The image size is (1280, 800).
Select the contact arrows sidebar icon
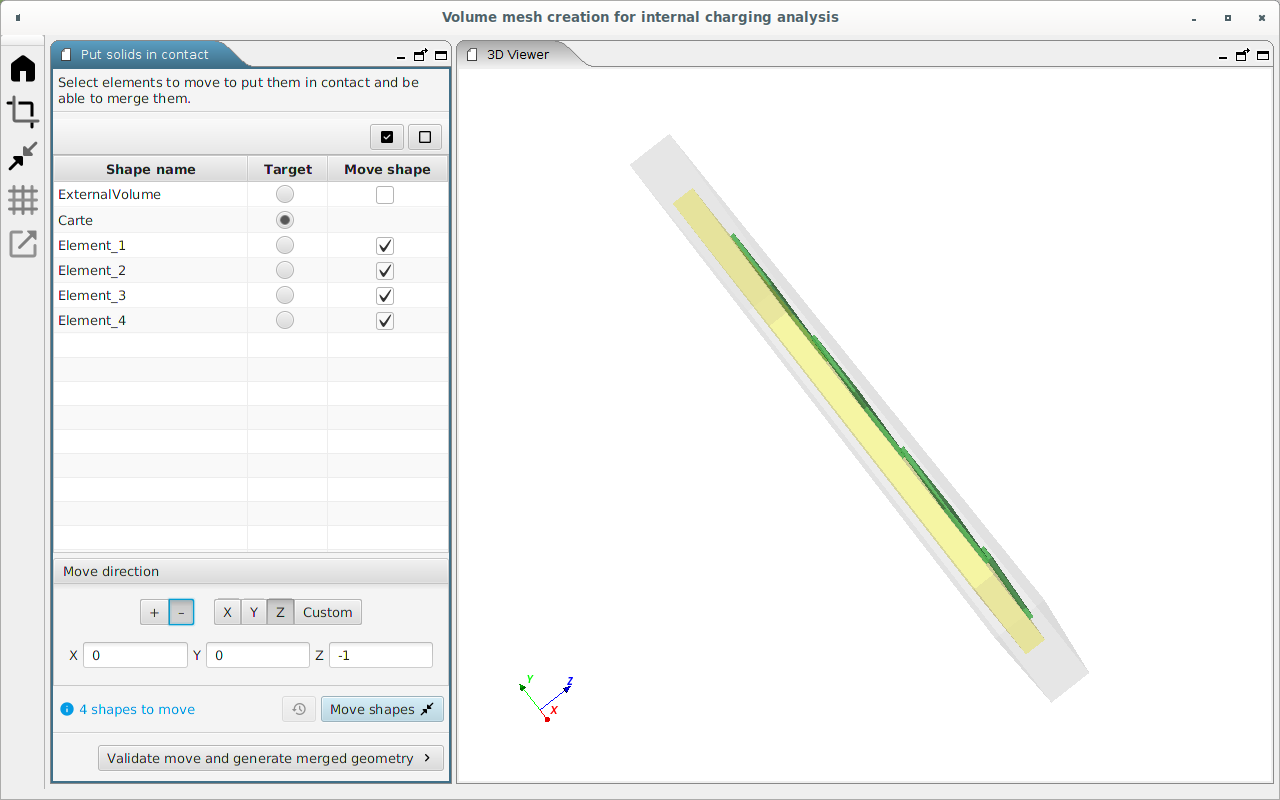tap(23, 156)
